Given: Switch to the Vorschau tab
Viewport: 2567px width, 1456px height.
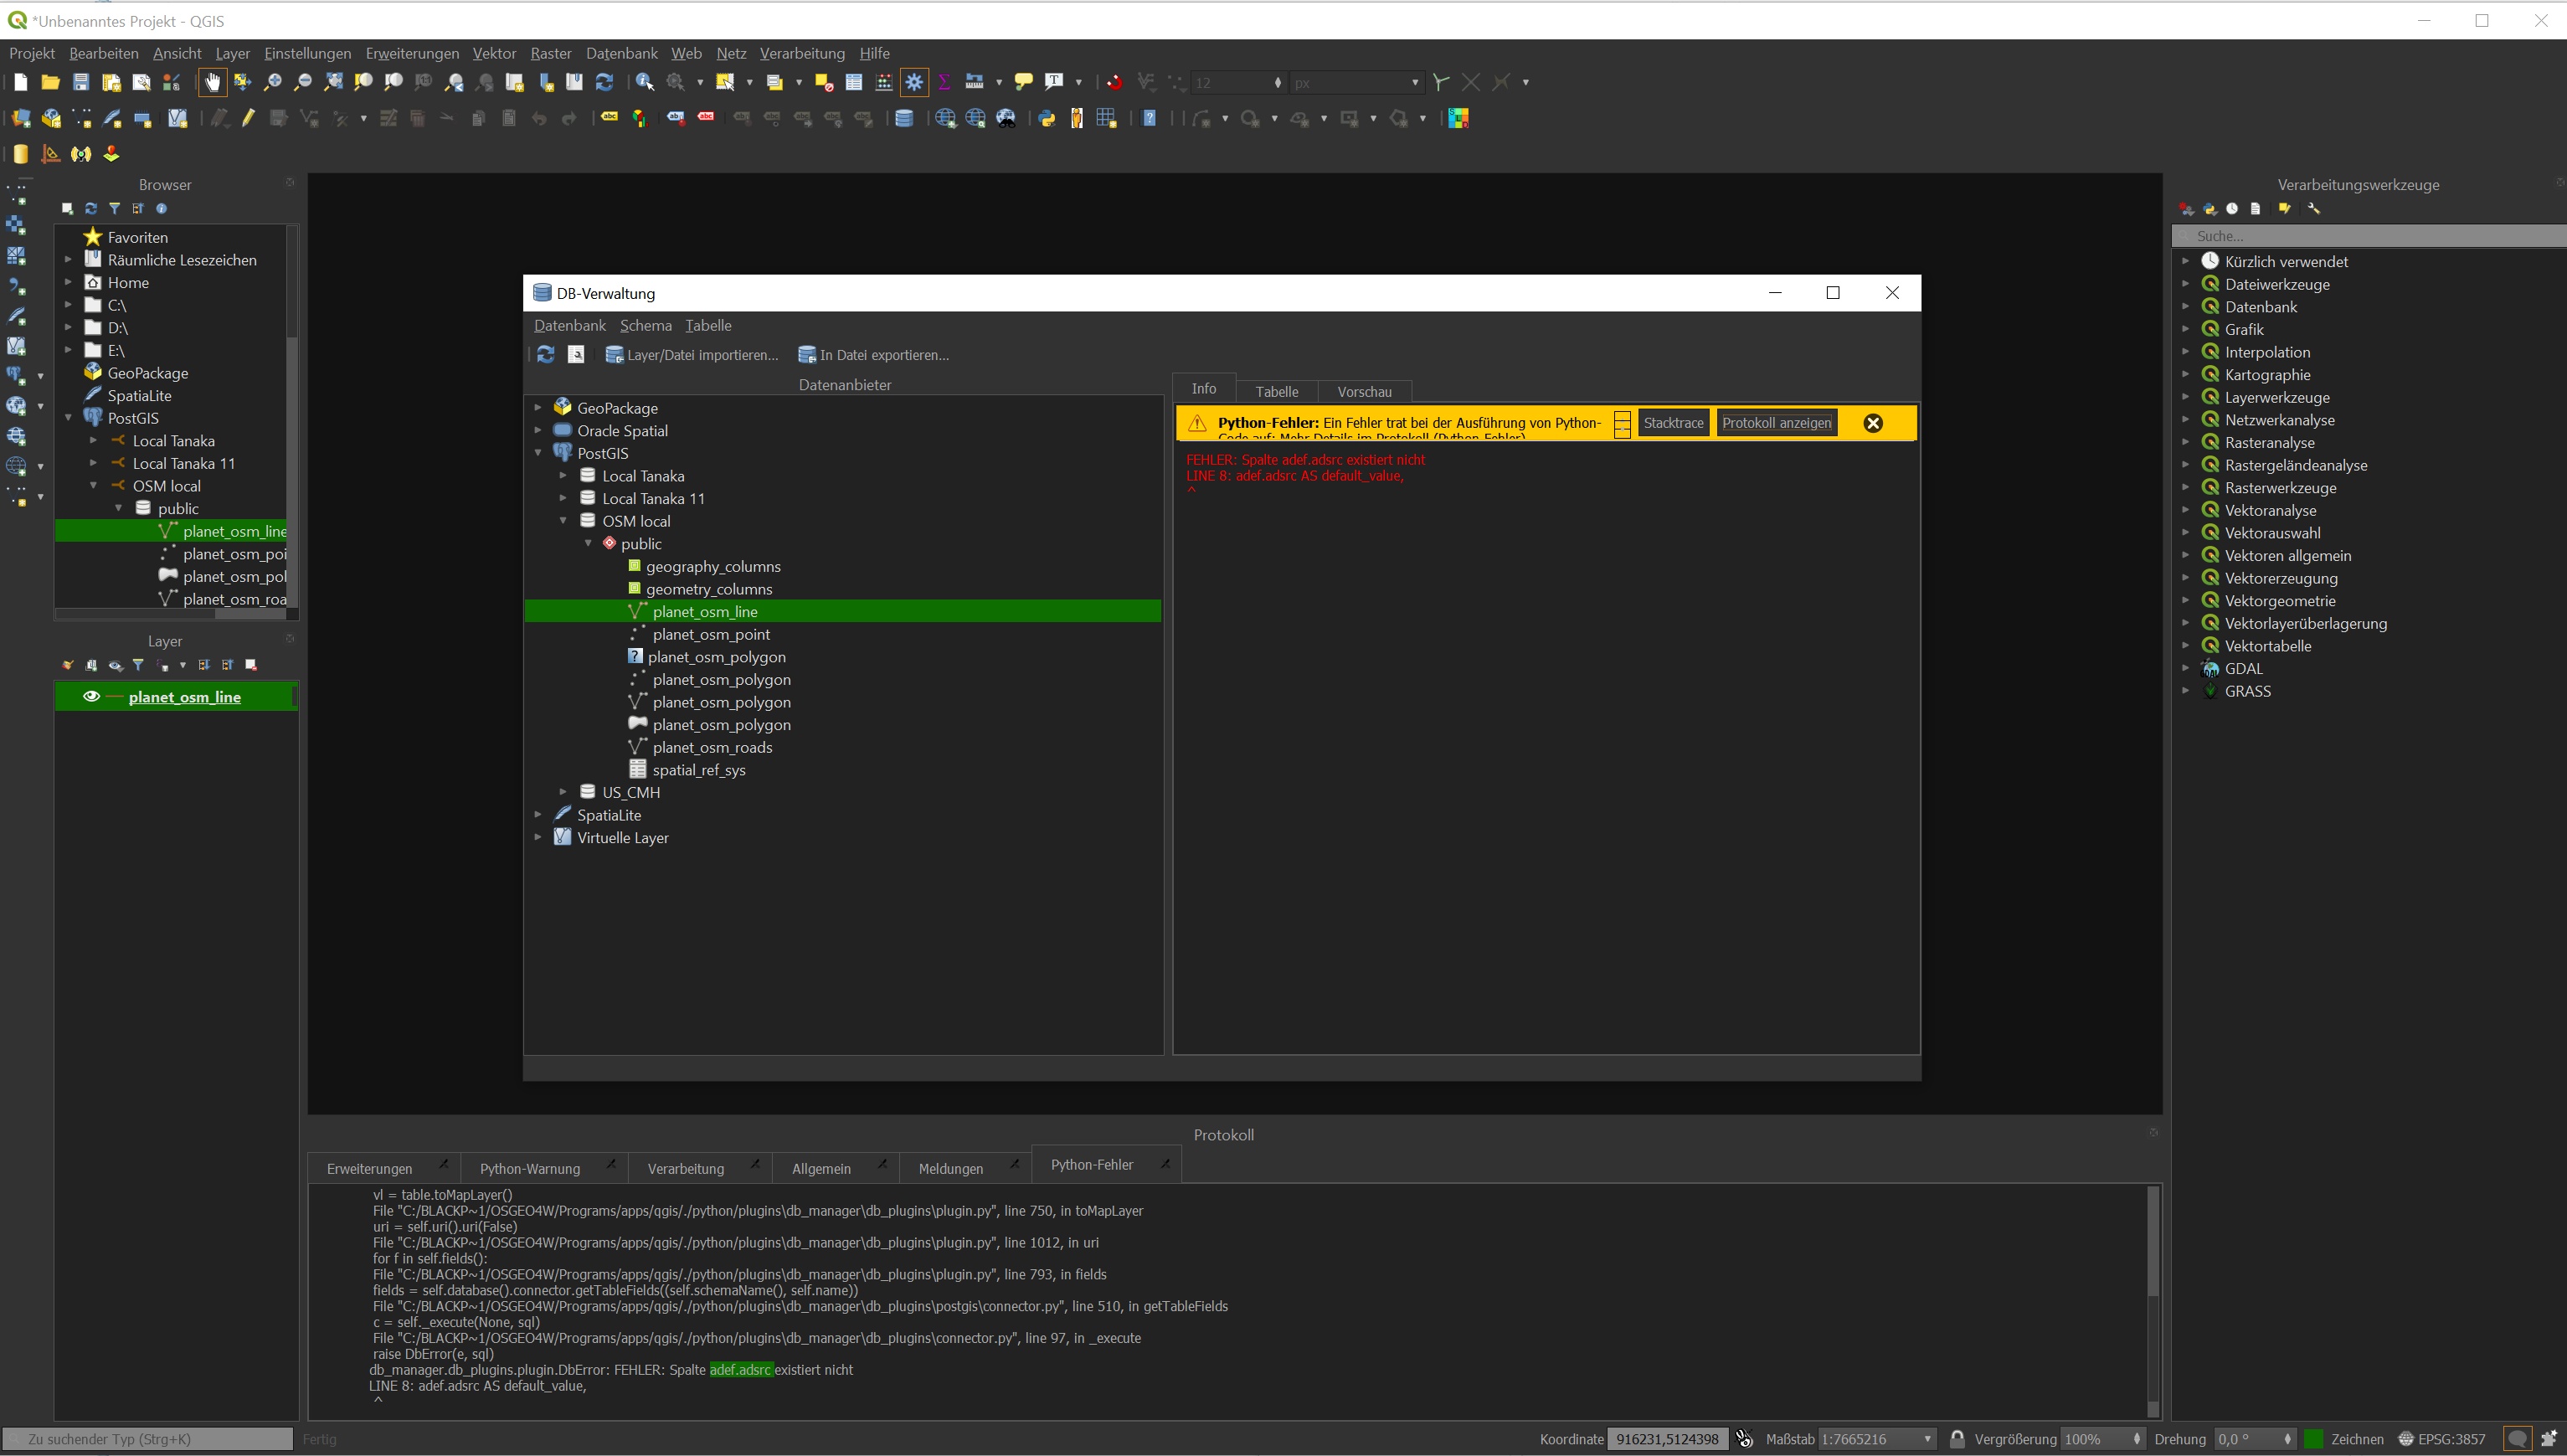Looking at the screenshot, I should pos(1364,392).
